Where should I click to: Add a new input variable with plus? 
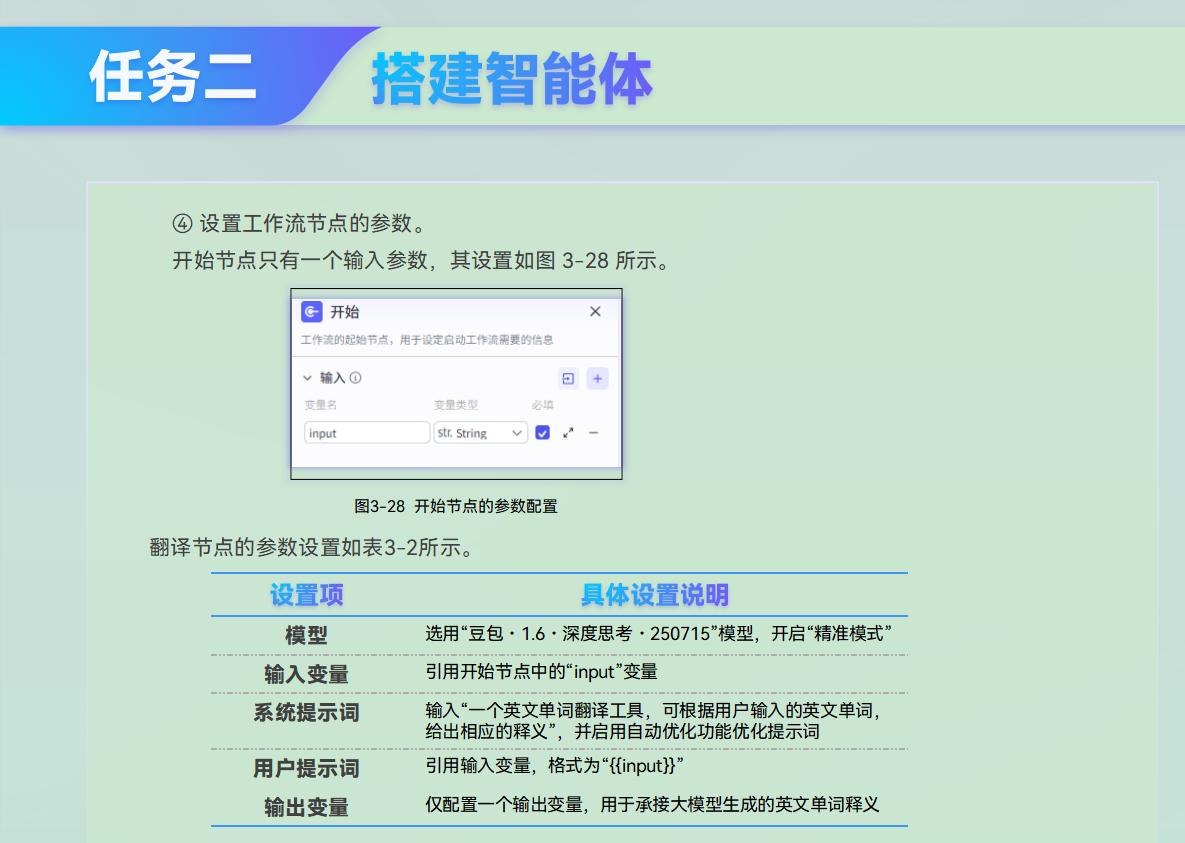(598, 379)
